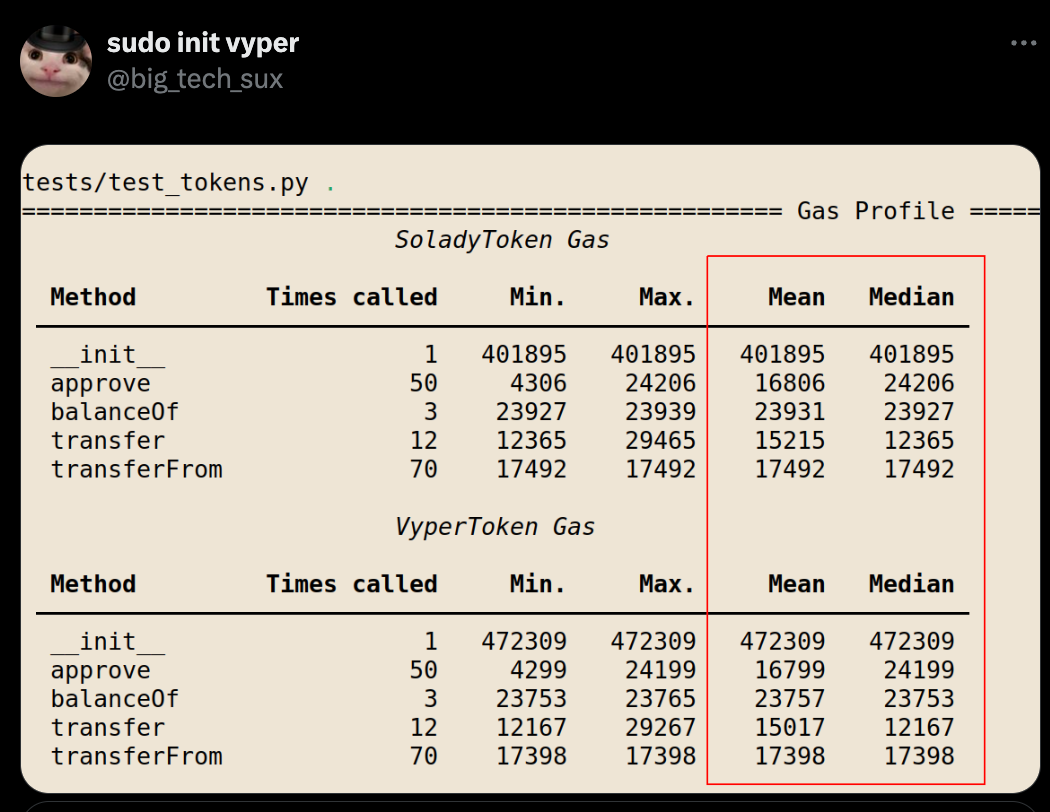Select the SoladyToken balanceOf Mean value 23931
The image size is (1050, 812).
pyautogui.click(x=790, y=412)
